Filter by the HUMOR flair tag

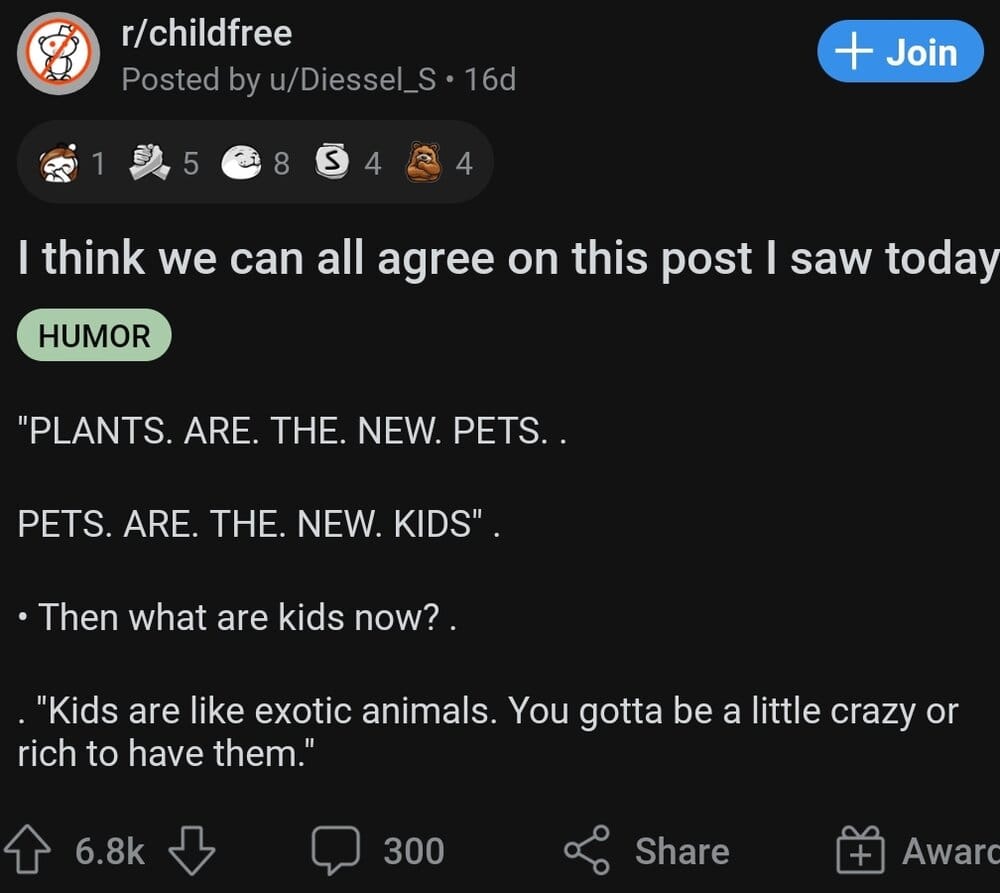tap(93, 336)
